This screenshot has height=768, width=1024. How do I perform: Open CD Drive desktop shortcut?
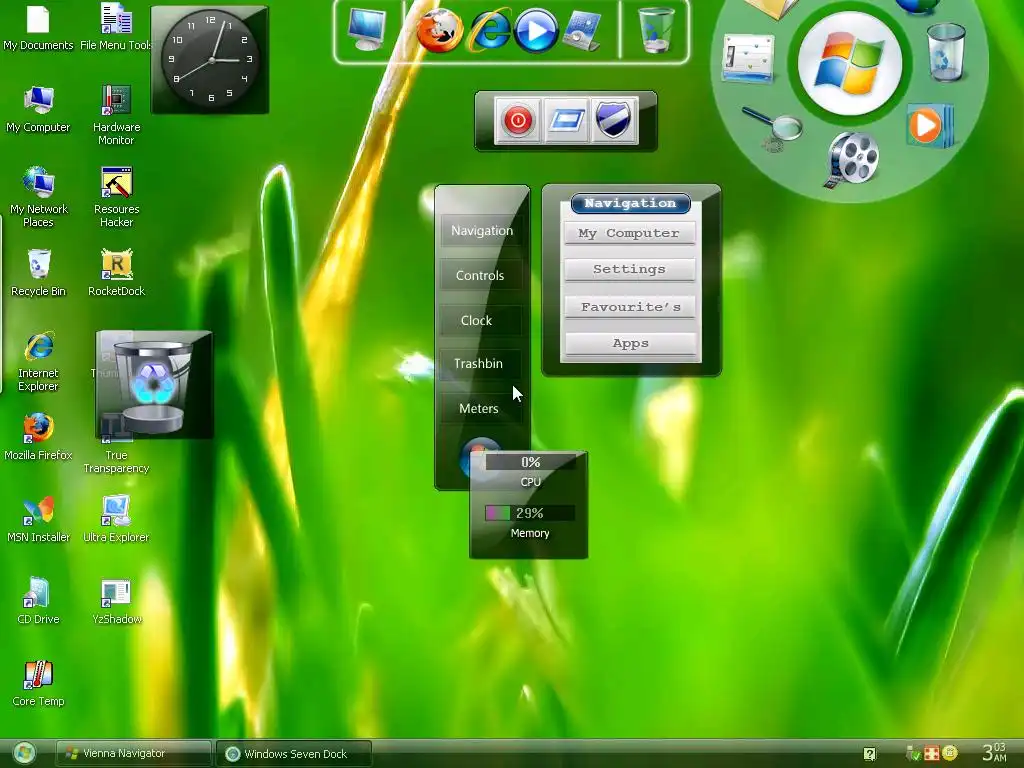click(38, 601)
